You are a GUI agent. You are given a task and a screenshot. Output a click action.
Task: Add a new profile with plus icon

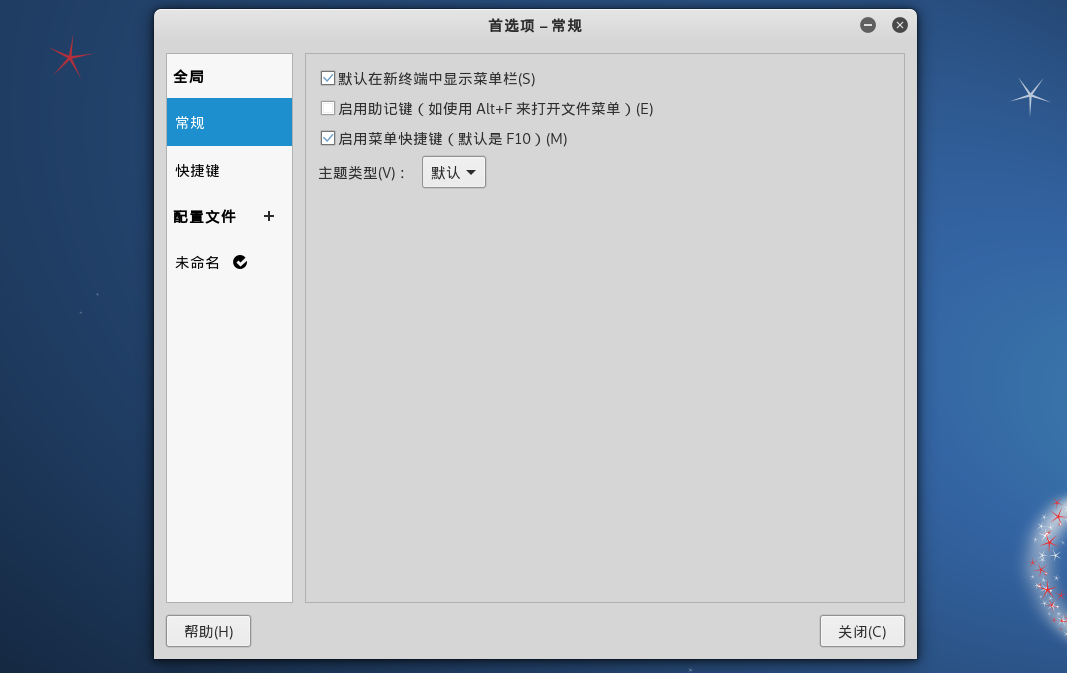[269, 216]
